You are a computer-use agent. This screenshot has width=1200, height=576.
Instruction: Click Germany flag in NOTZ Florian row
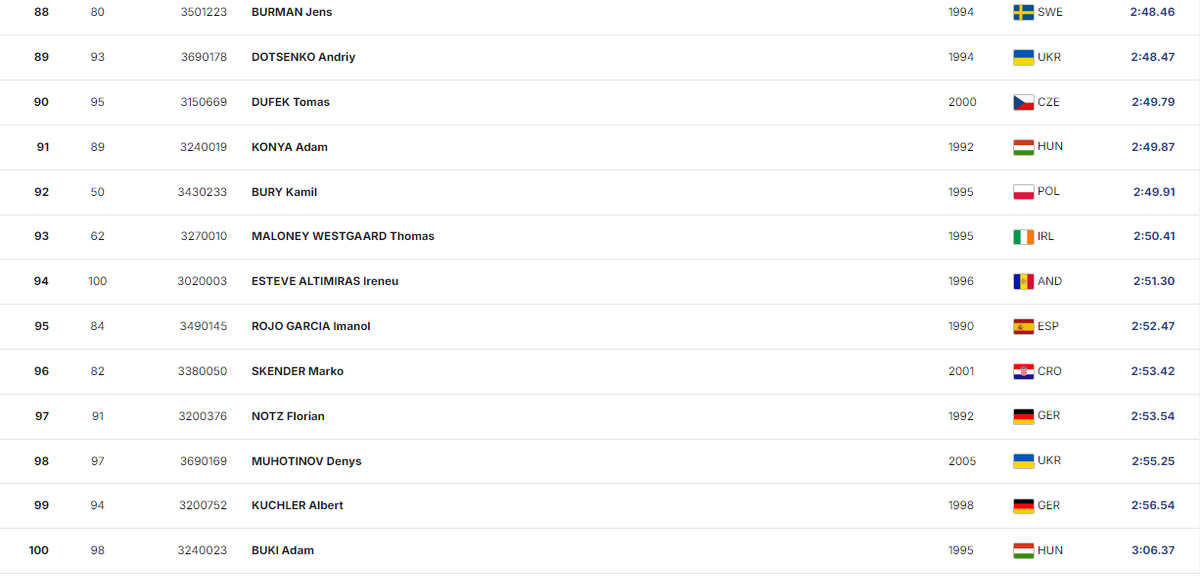point(1023,416)
